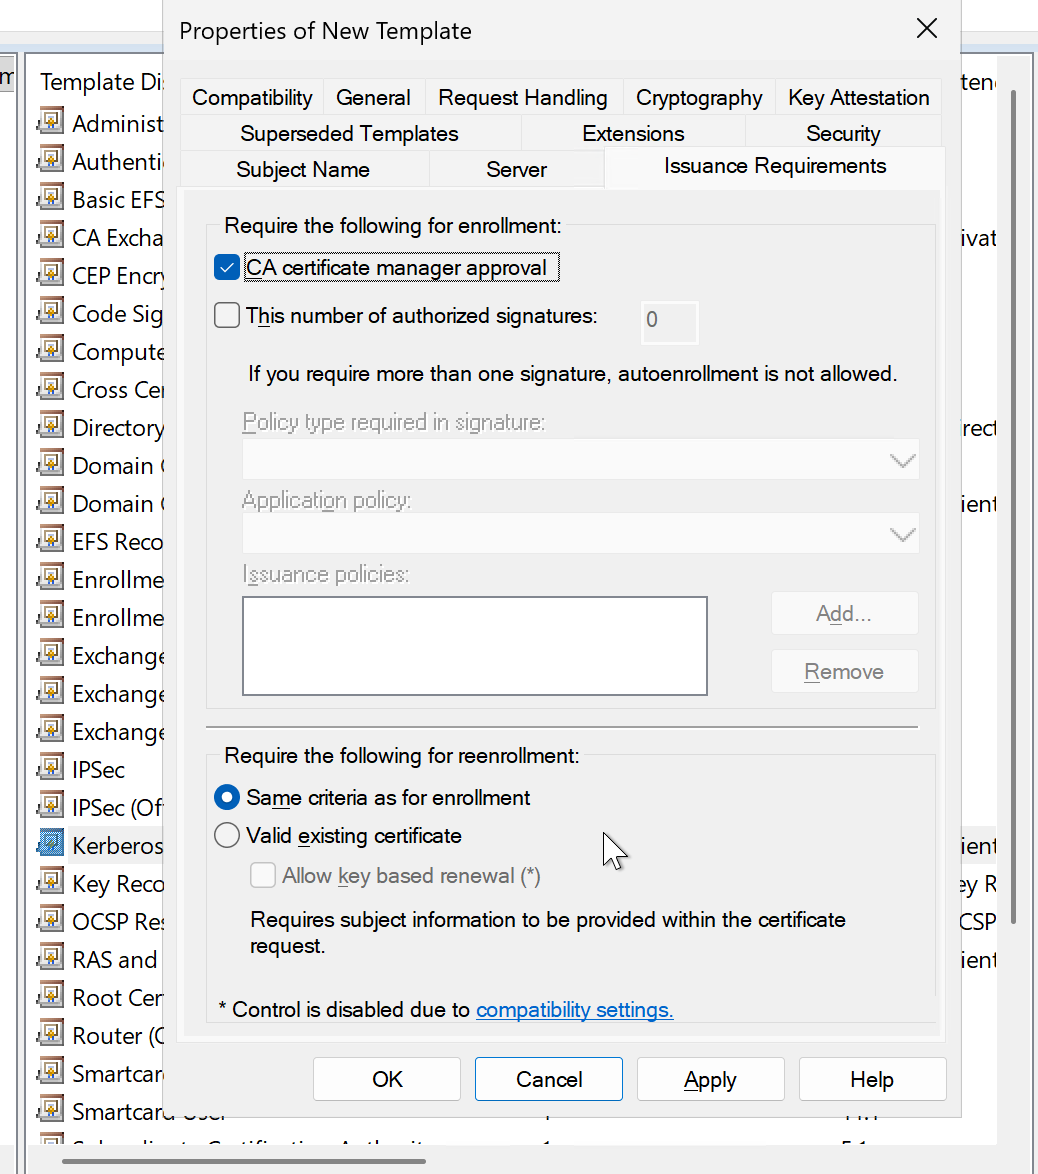Switch to the Cryptography tab
The width and height of the screenshot is (1038, 1174).
(699, 98)
